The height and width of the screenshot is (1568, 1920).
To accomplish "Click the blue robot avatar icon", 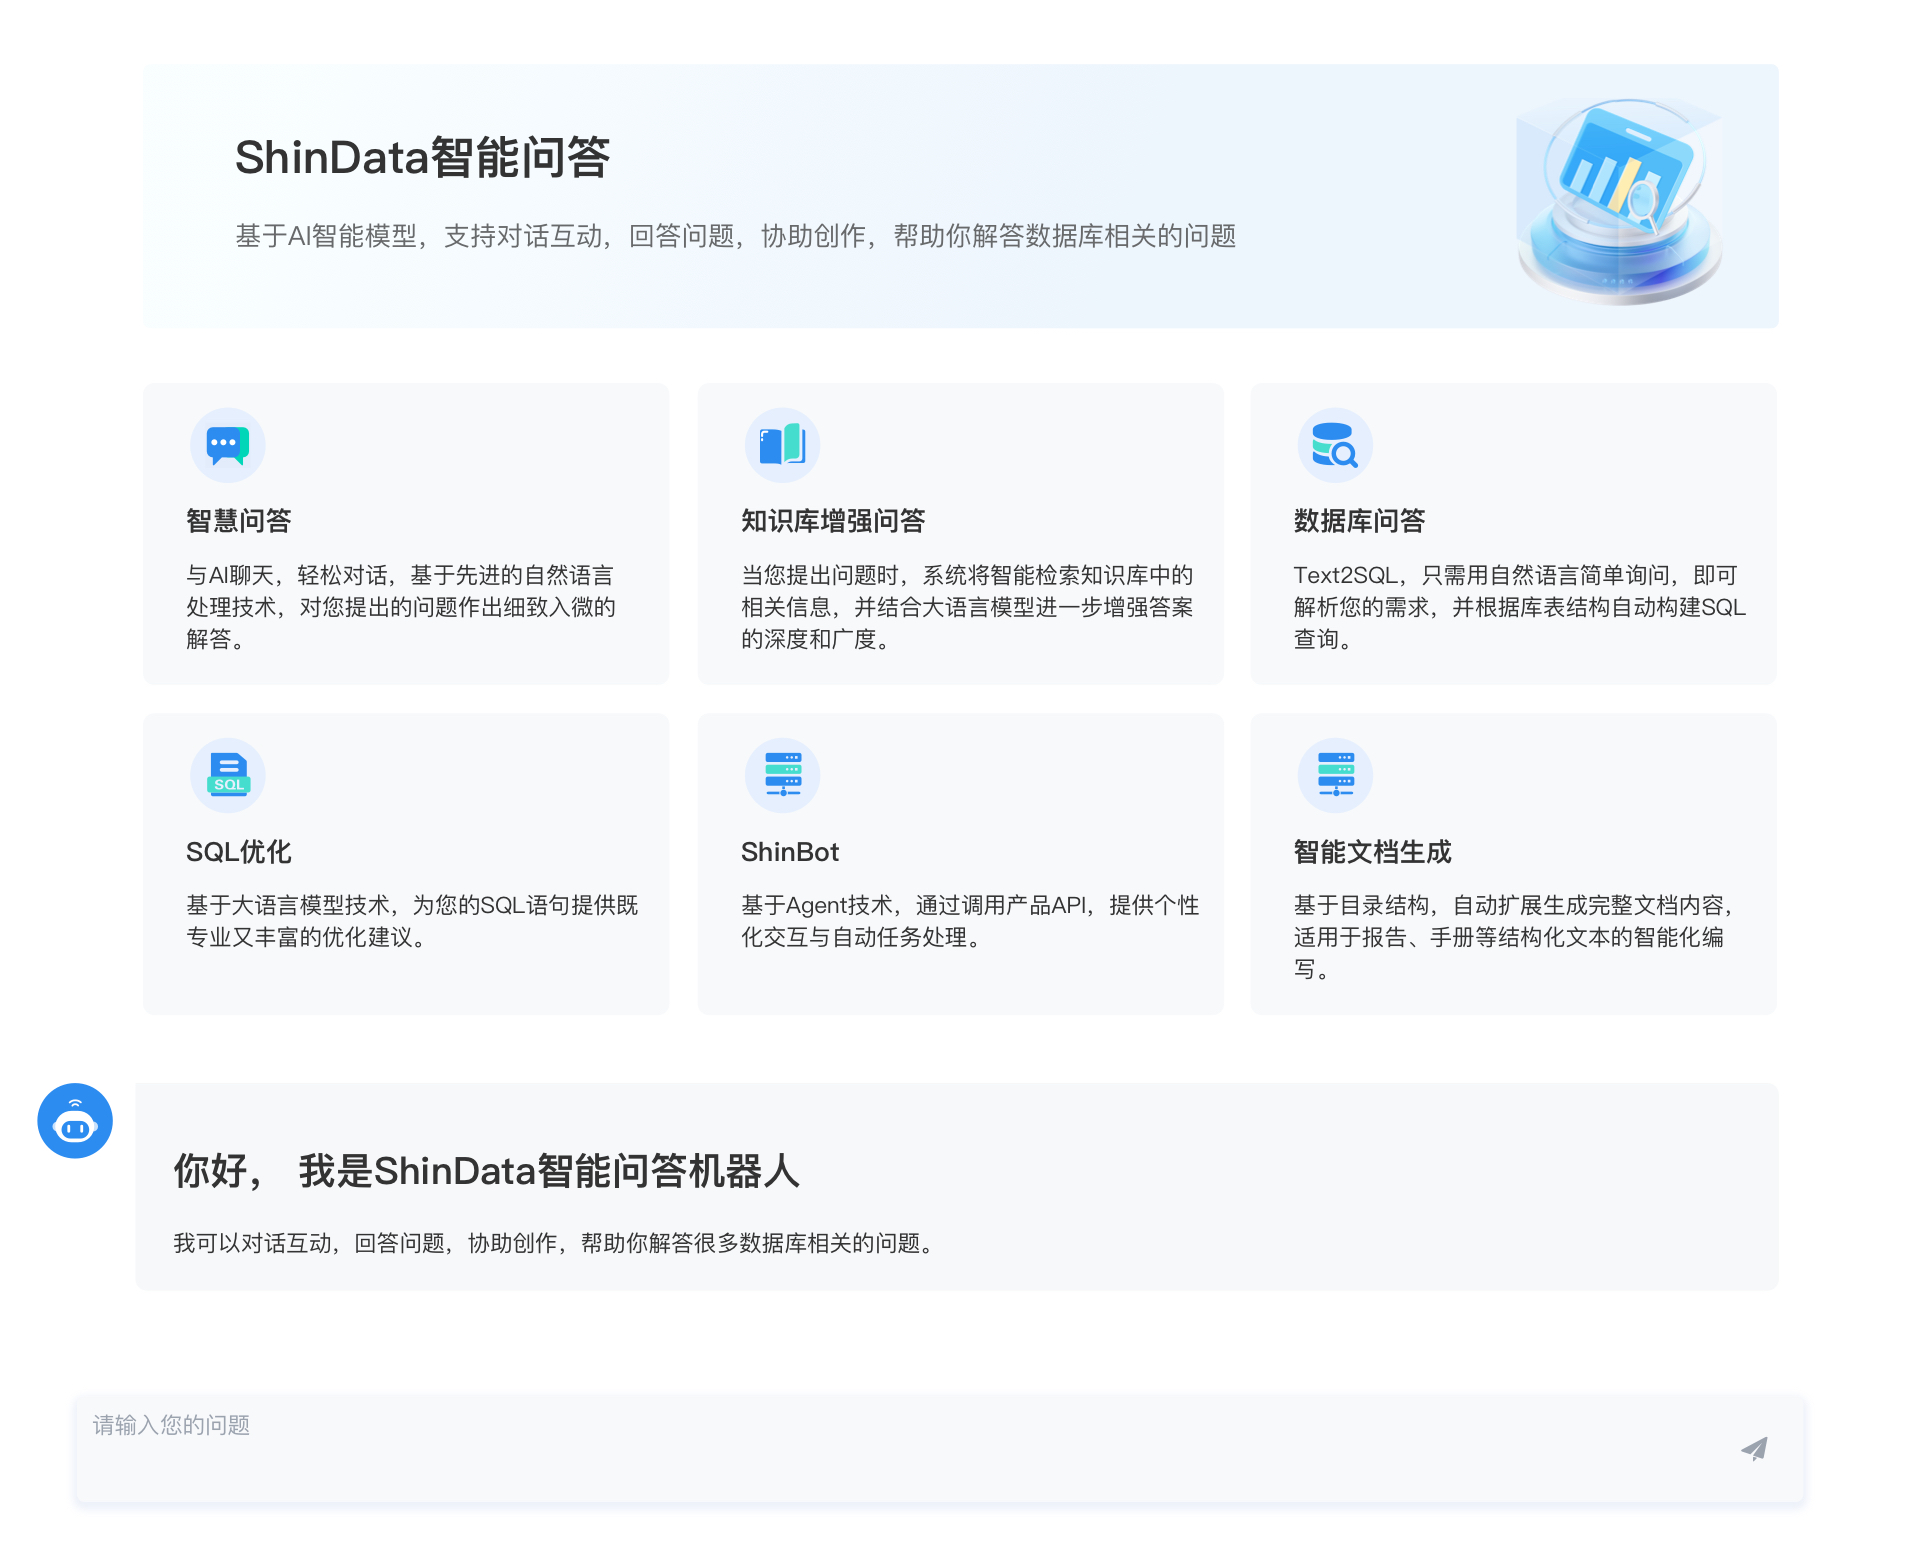I will [x=75, y=1120].
